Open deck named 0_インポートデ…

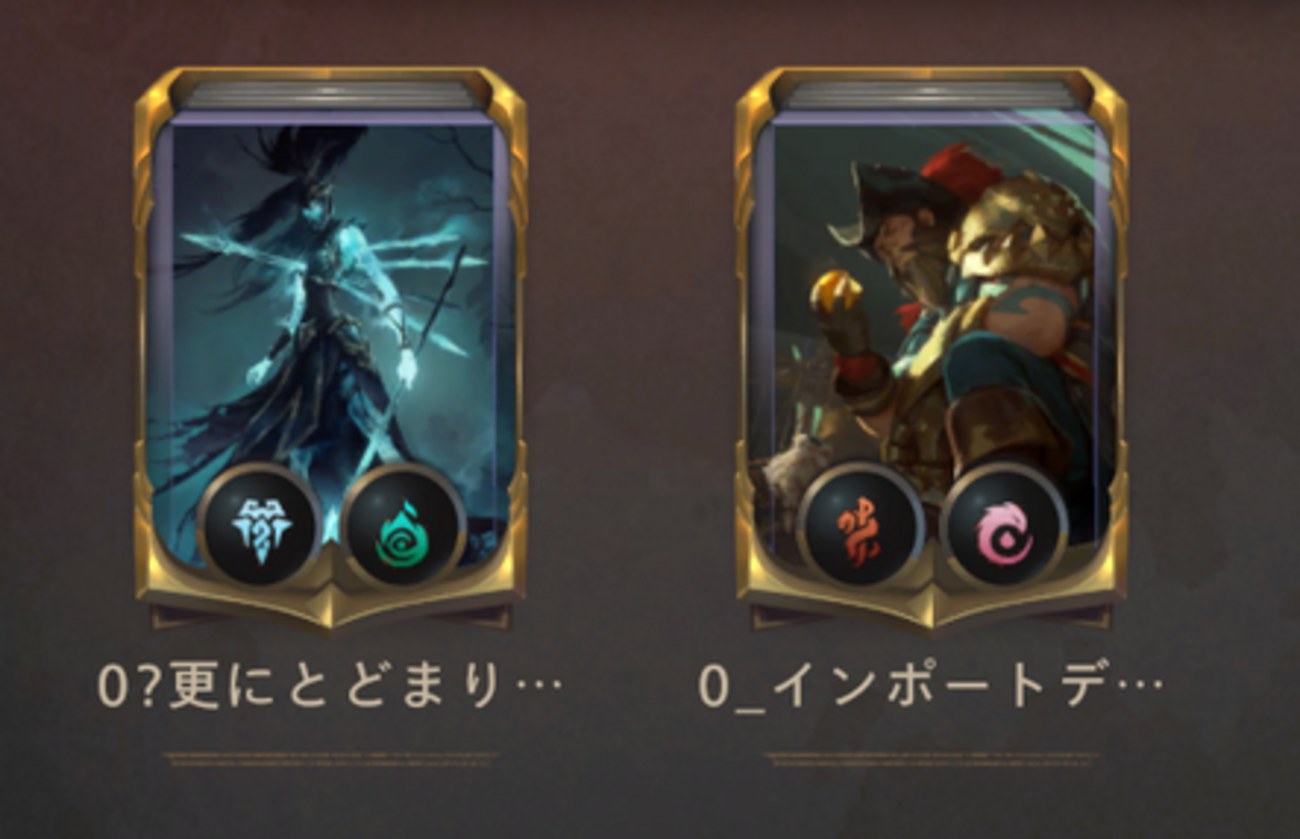(931, 686)
